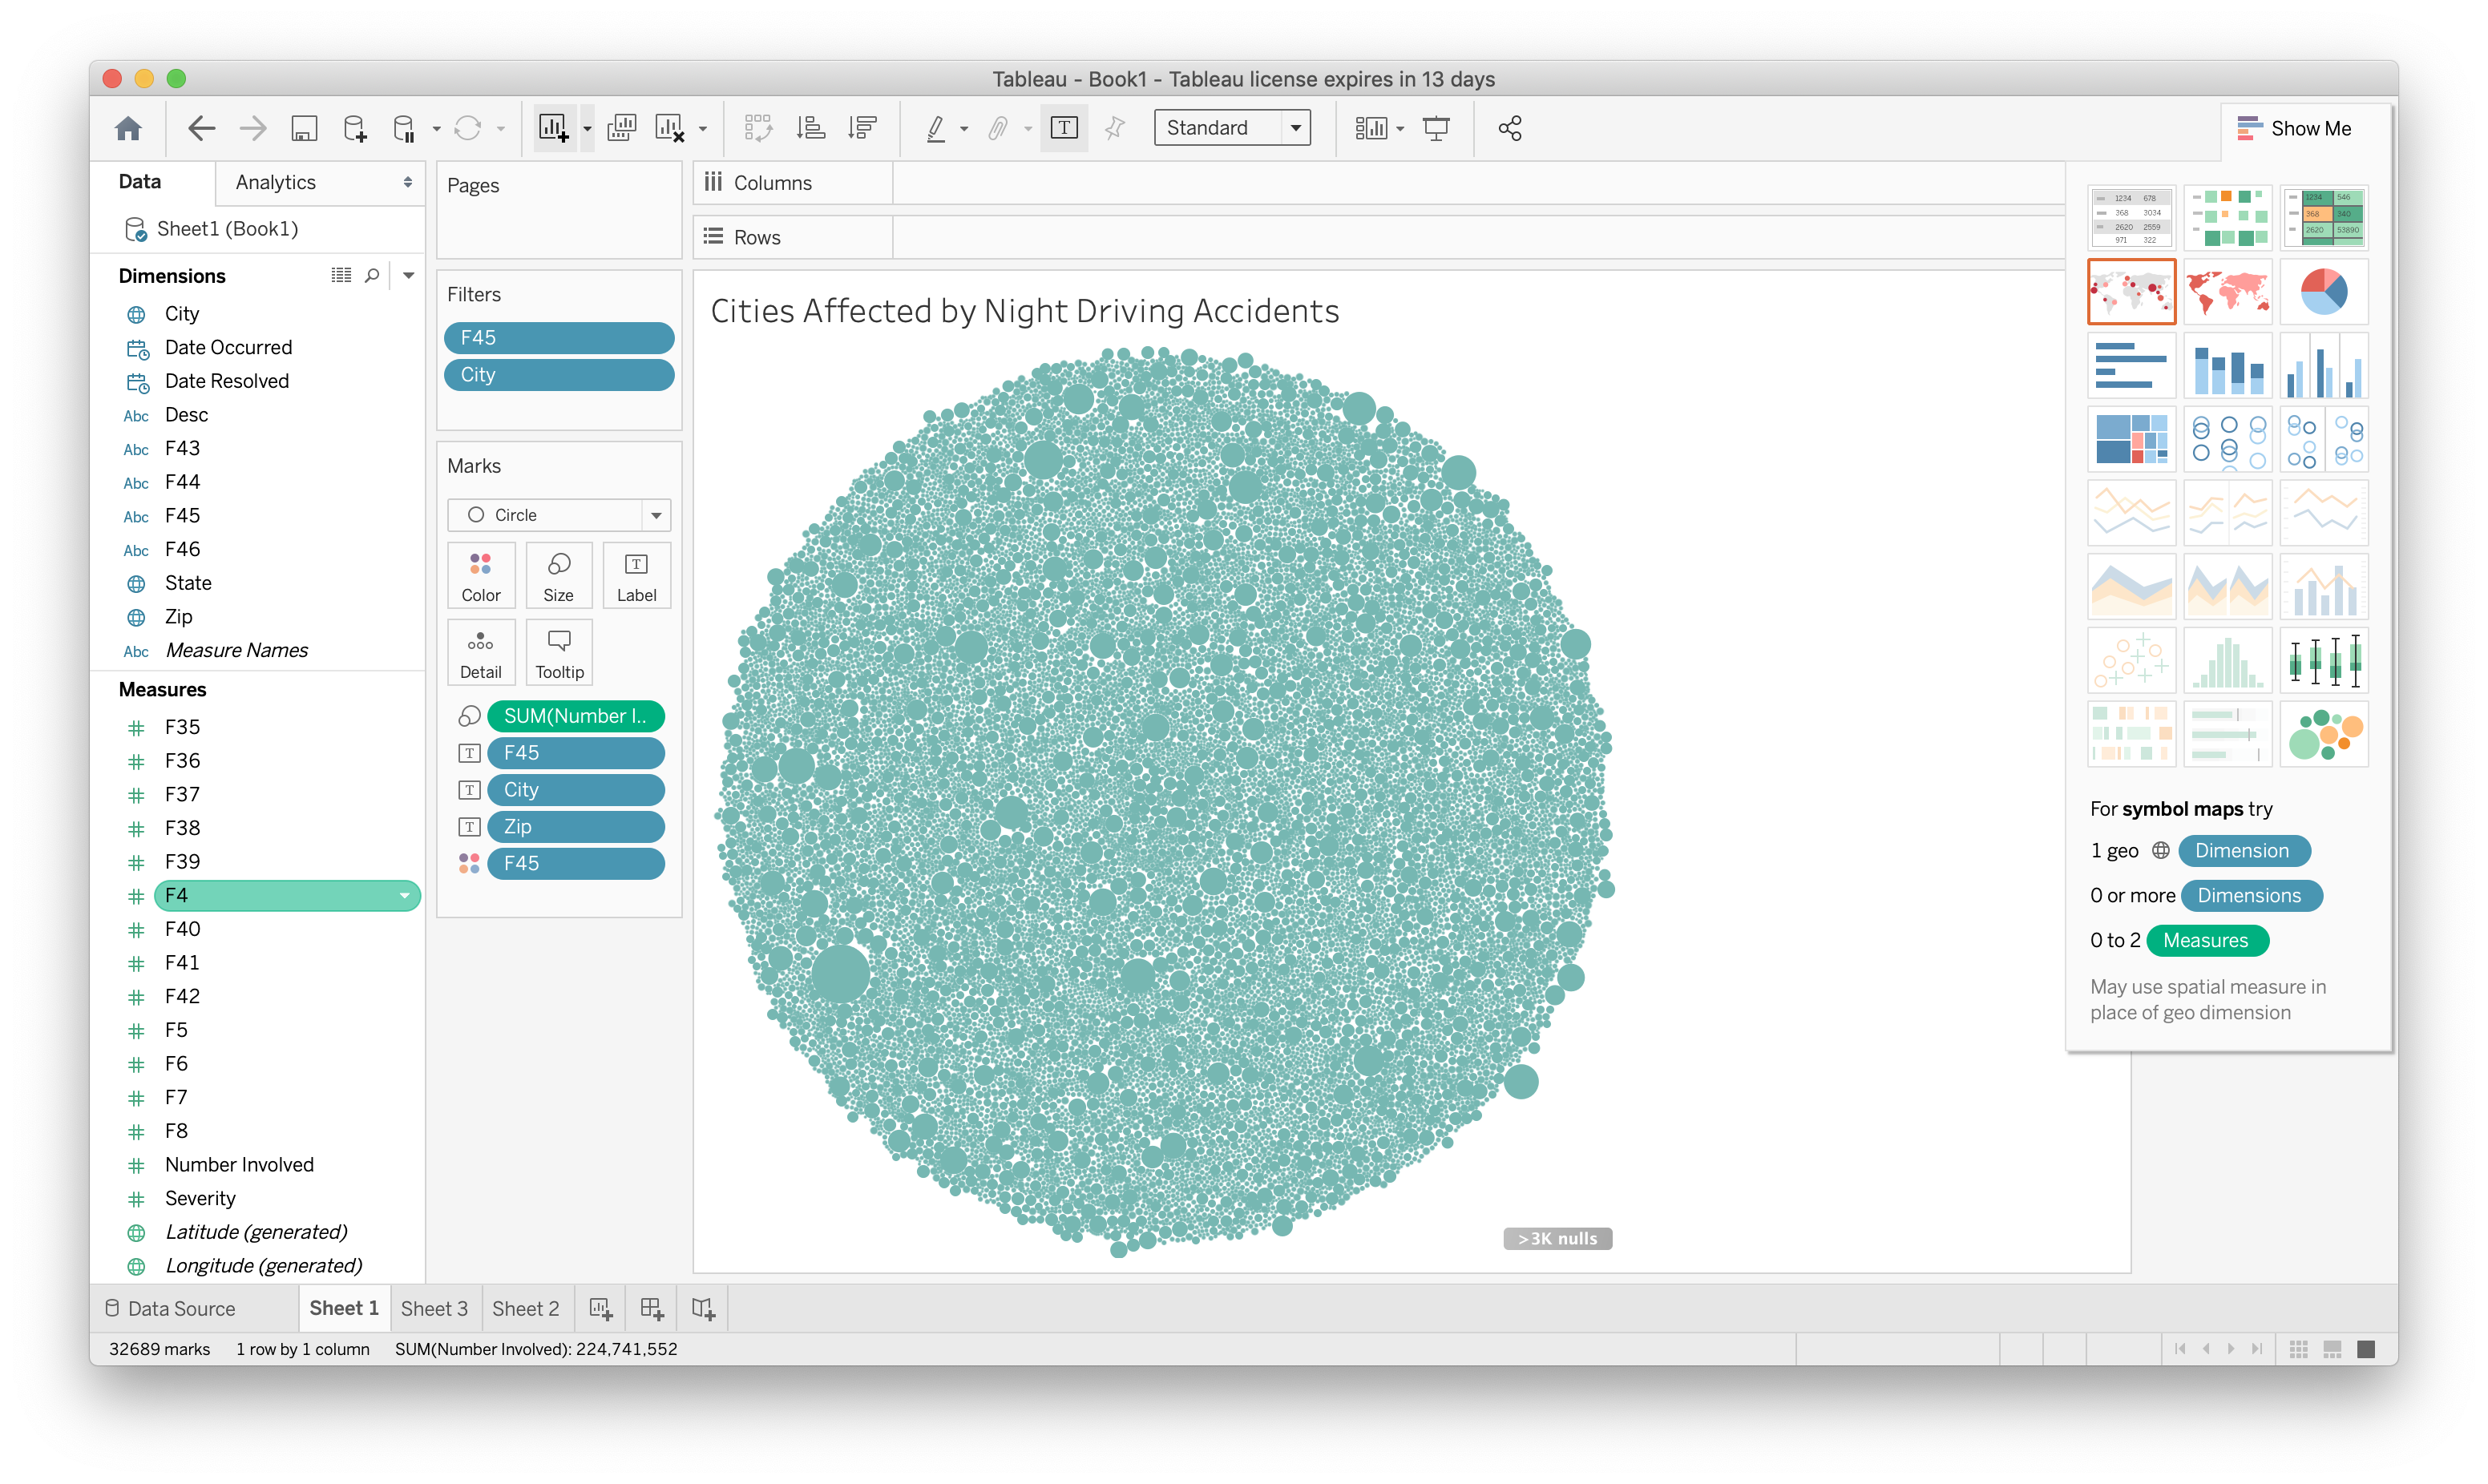This screenshot has height=1484, width=2488.
Task: Click the >3K nulls indicator
Action: 1557,1238
